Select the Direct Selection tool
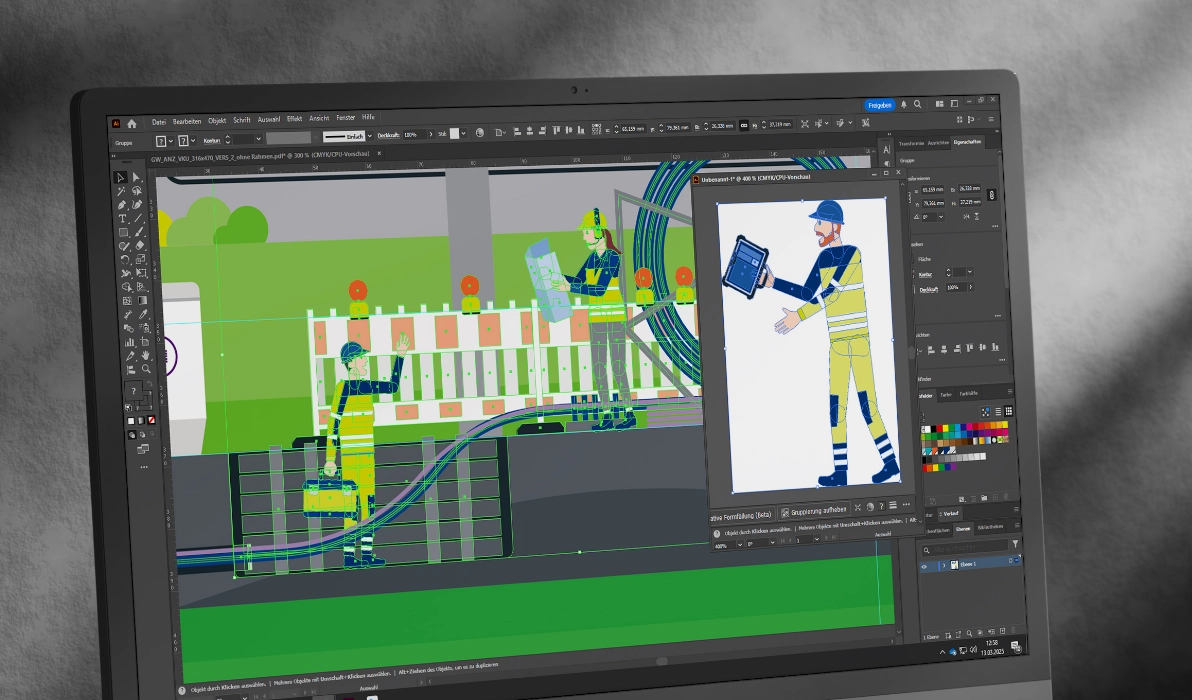Screen dimensions: 1192x700 pyautogui.click(x=136, y=177)
